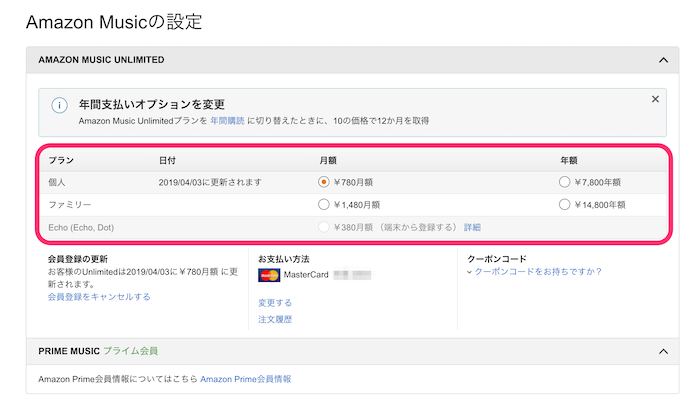Image resolution: width=696 pixels, height=406 pixels.
Task: Collapse the Amazon Music Unlimited section
Action: pyautogui.click(x=662, y=60)
